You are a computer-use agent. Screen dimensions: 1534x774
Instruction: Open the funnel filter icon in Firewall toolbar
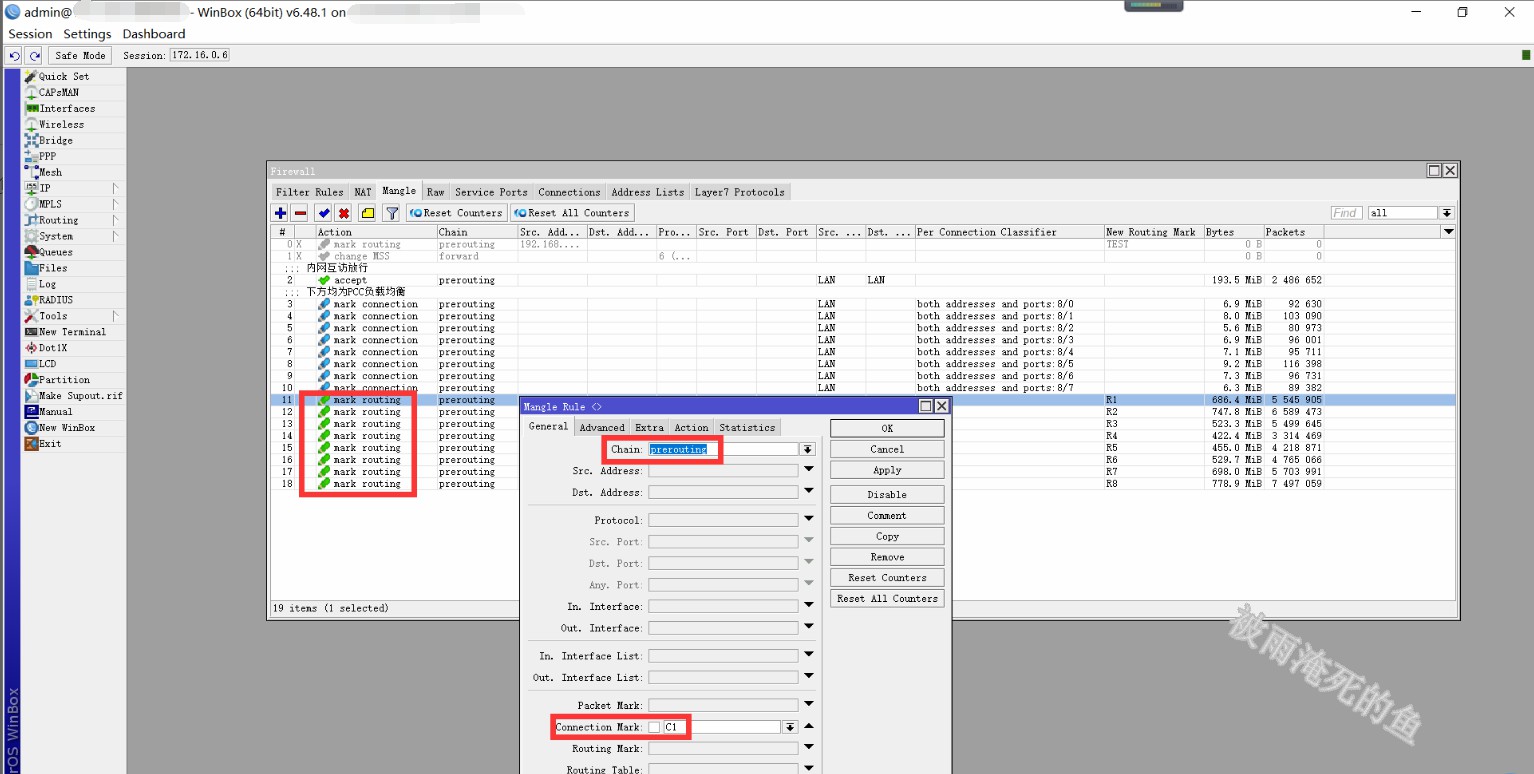392,213
